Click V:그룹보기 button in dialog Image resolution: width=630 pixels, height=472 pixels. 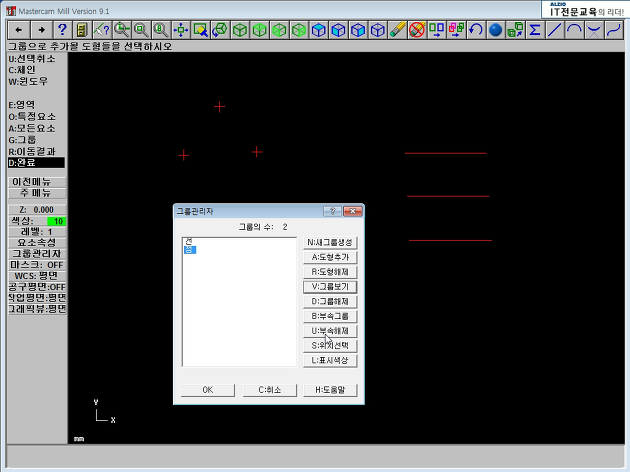click(330, 287)
